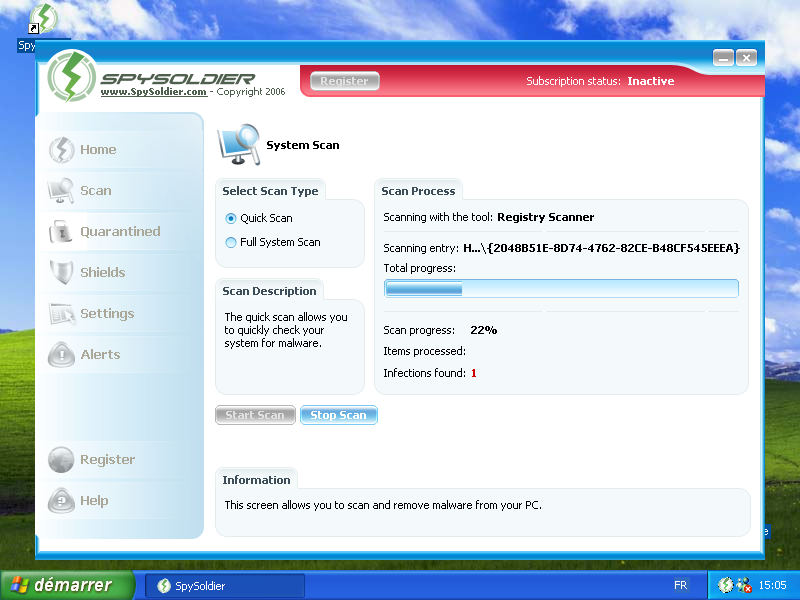800x600 pixels.
Task: Click the Registry Scanner tool name
Action: click(545, 217)
